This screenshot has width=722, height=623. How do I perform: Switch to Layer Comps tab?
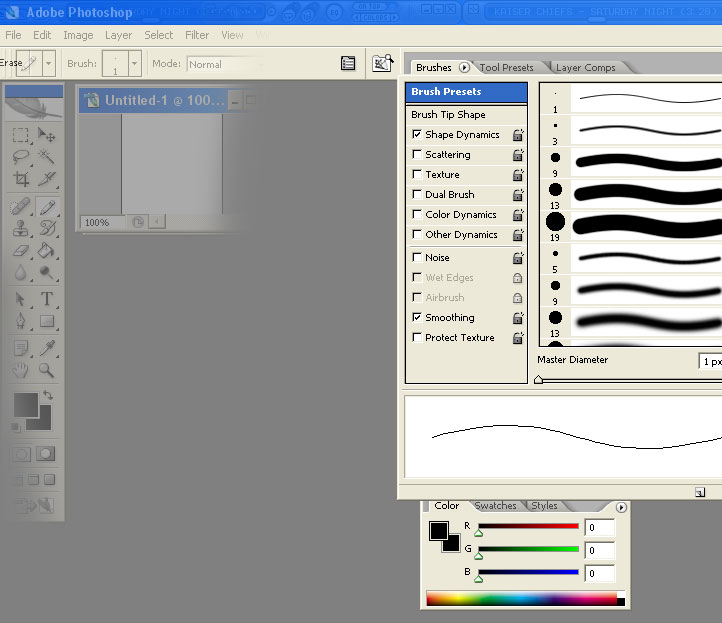pos(586,68)
